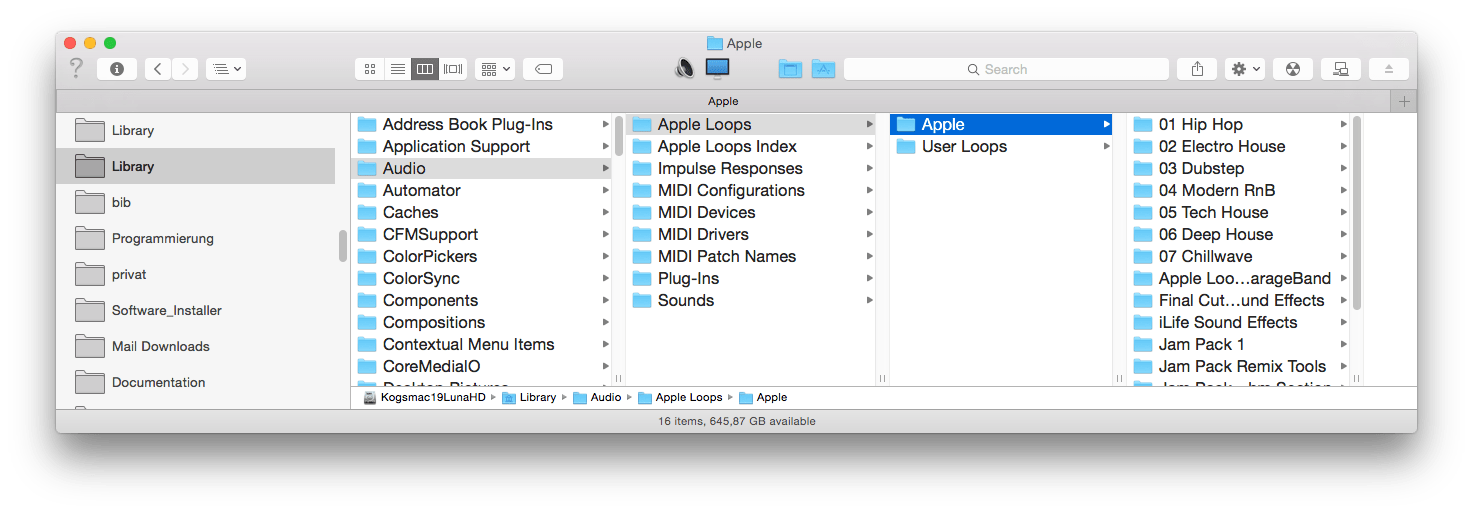Select 07 Chillwave folder
This screenshot has width=1473, height=513.
(1239, 256)
